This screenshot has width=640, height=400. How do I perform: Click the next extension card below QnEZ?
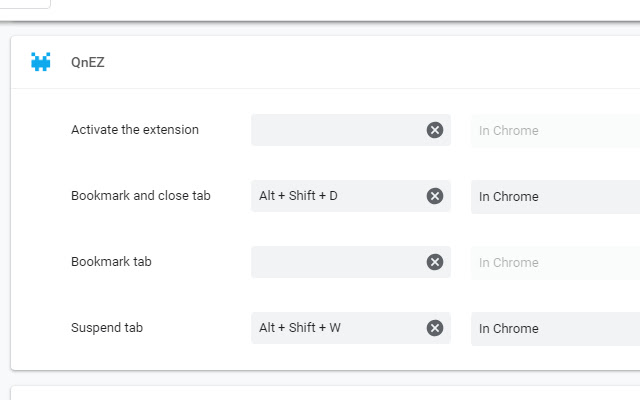325,393
